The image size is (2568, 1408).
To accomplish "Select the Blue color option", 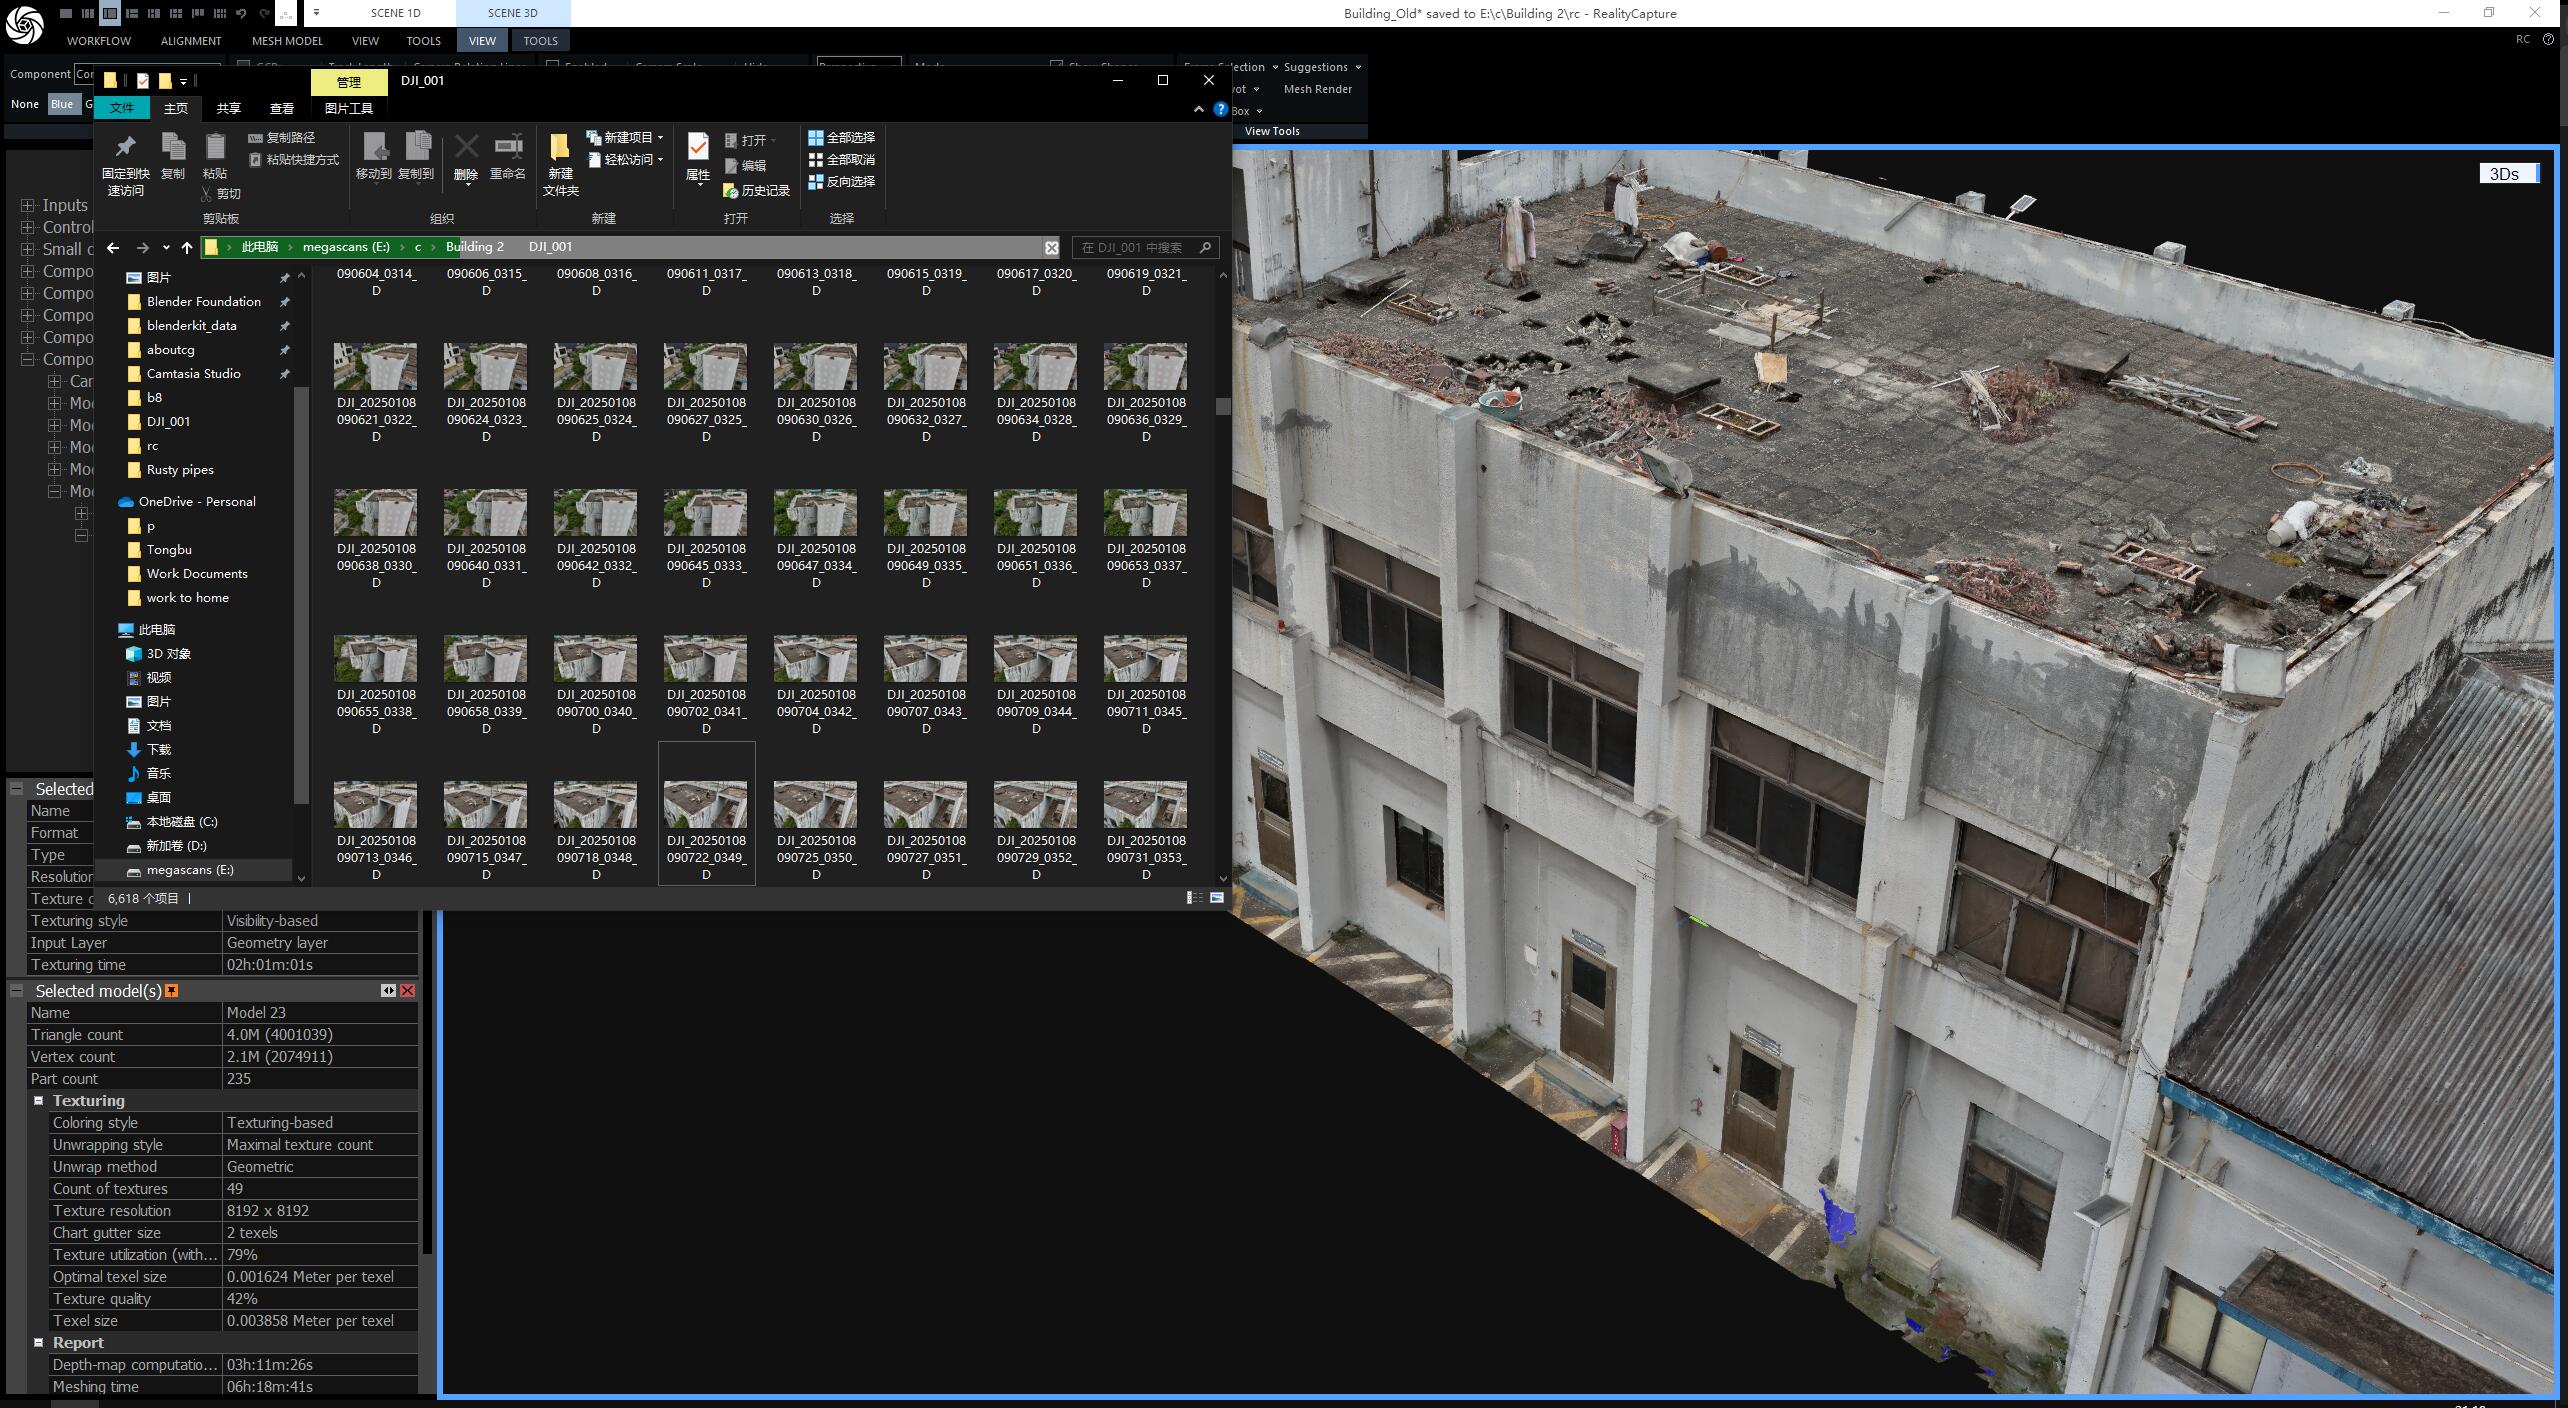I will pyautogui.click(x=62, y=104).
